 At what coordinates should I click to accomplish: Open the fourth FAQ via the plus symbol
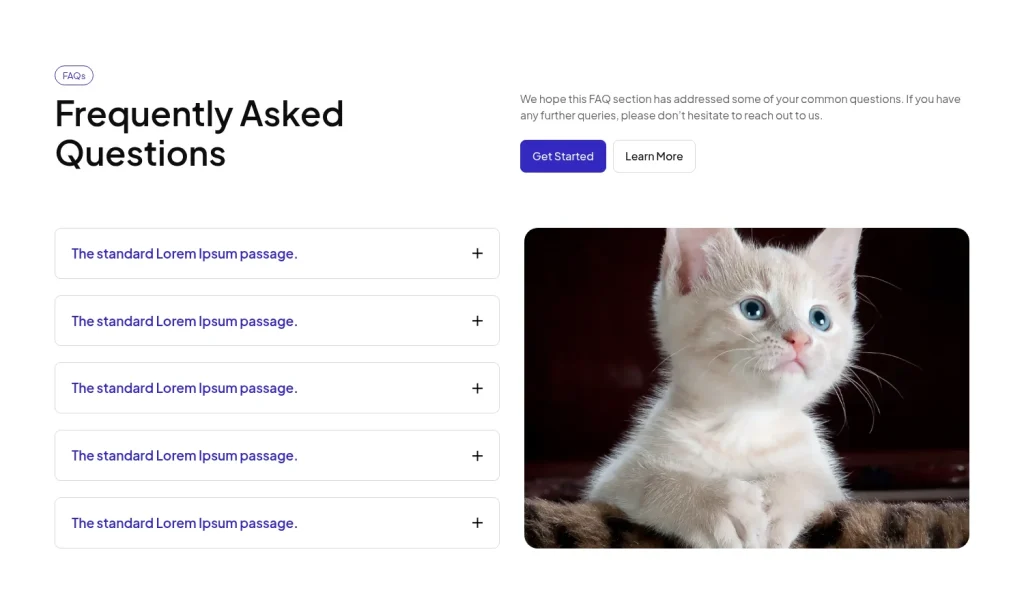[477, 455]
